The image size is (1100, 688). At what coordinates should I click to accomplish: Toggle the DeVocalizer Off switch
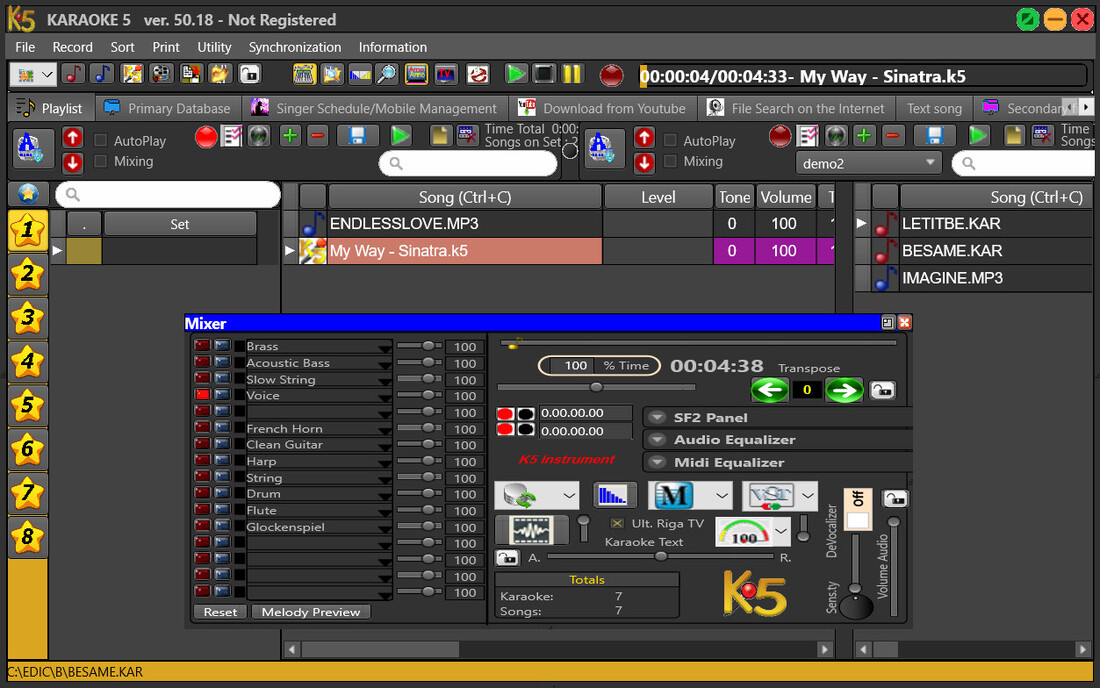coord(857,509)
